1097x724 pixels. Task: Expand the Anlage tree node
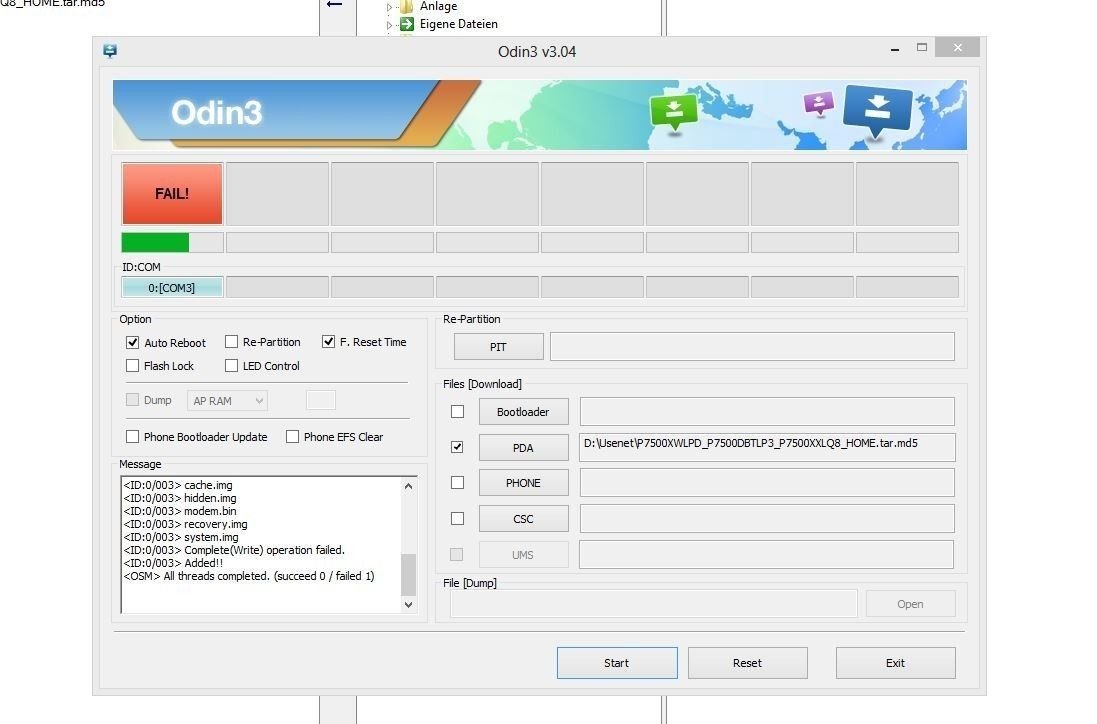pyautogui.click(x=389, y=7)
